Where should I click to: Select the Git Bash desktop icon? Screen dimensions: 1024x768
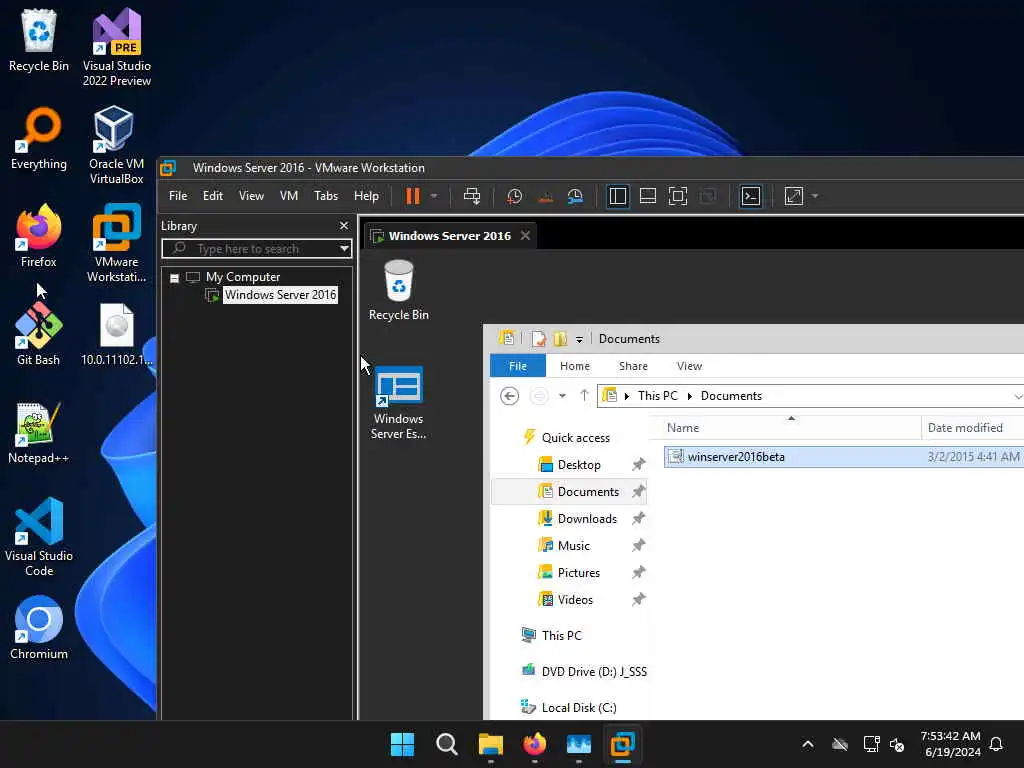click(38, 334)
